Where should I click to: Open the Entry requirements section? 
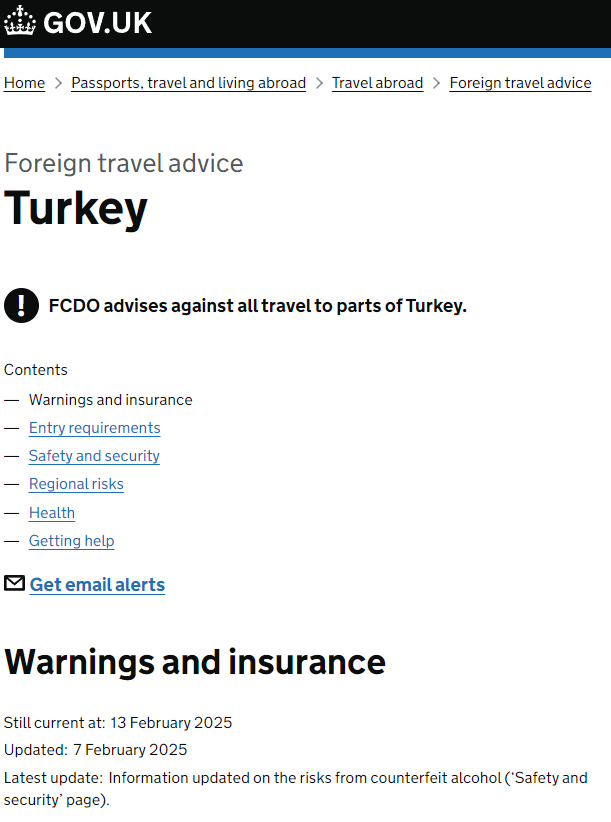click(94, 428)
